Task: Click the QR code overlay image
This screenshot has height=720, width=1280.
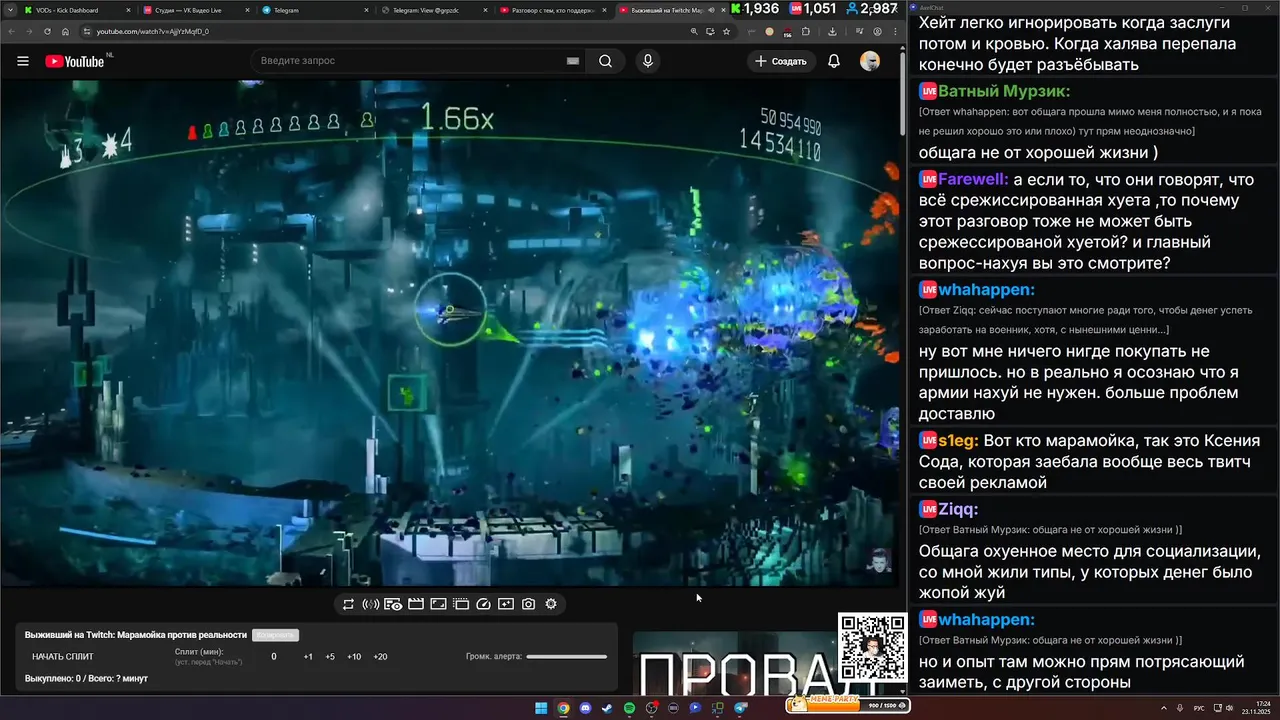Action: (x=872, y=648)
